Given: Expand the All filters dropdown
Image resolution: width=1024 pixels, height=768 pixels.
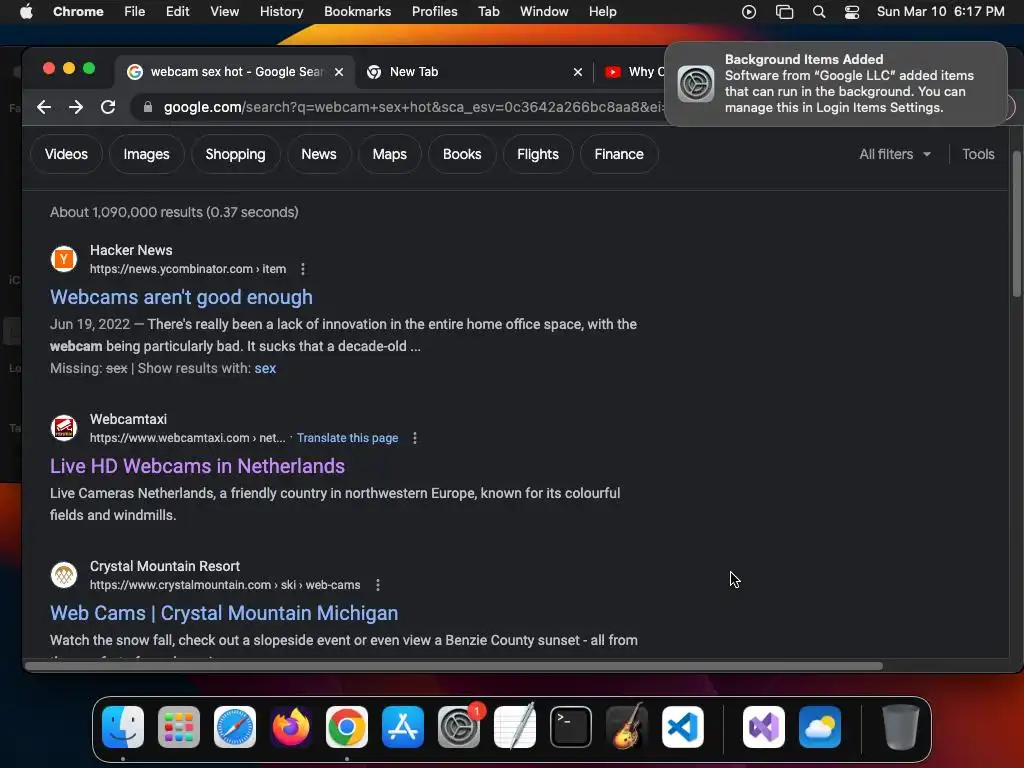Looking at the screenshot, I should tap(895, 154).
